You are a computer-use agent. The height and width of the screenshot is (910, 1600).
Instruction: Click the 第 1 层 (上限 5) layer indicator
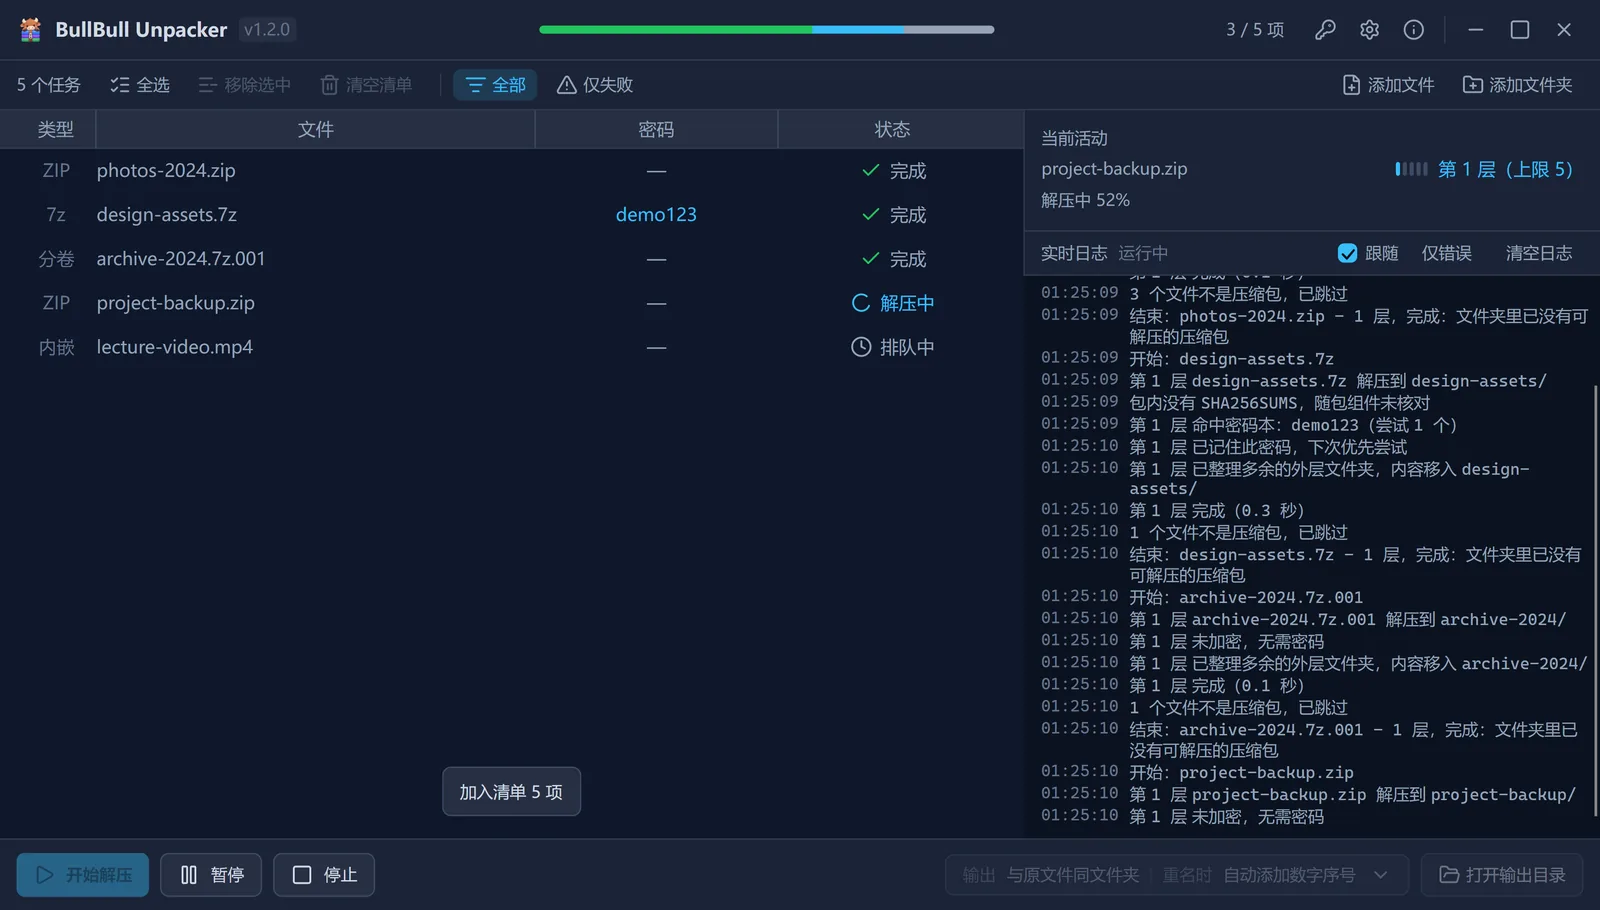pyautogui.click(x=1484, y=169)
